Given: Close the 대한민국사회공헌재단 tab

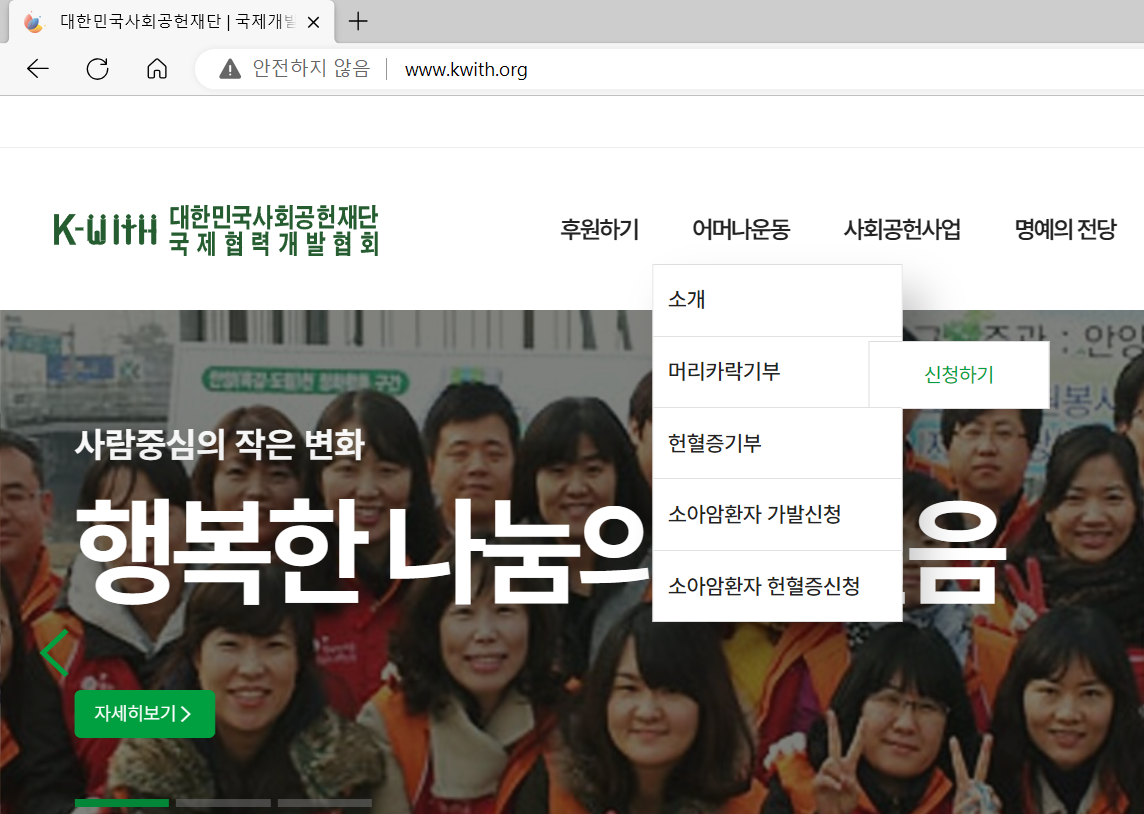Looking at the screenshot, I should point(314,23).
